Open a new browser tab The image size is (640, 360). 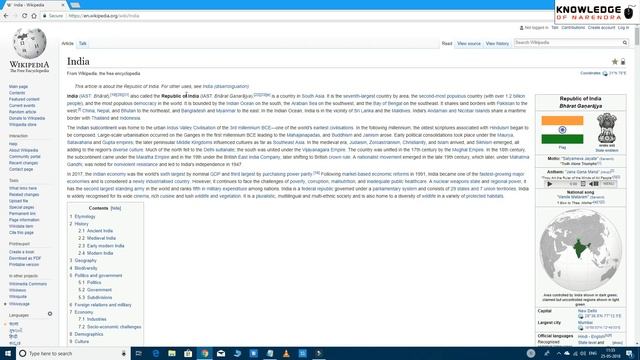75,5
